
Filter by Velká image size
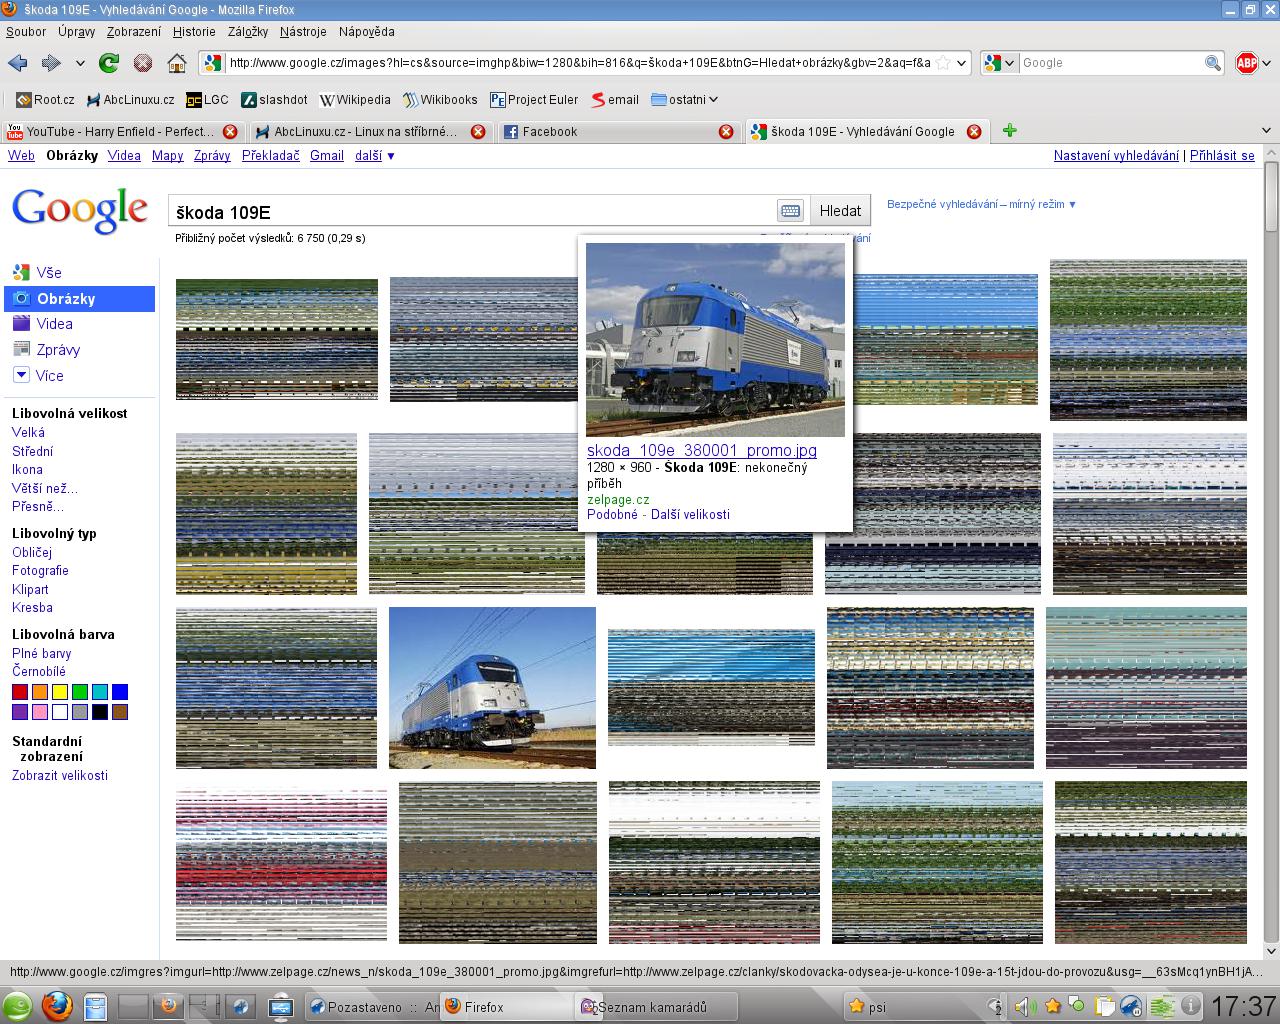[28, 432]
